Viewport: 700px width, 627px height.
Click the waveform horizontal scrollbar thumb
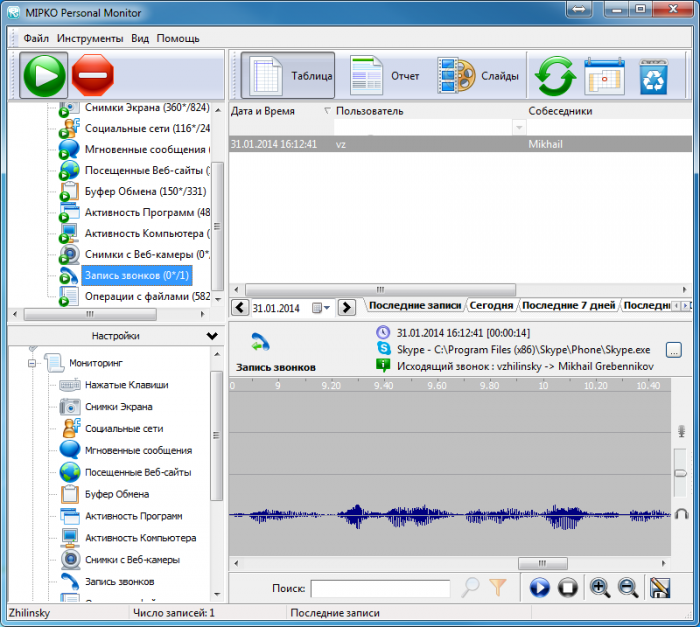click(543, 564)
